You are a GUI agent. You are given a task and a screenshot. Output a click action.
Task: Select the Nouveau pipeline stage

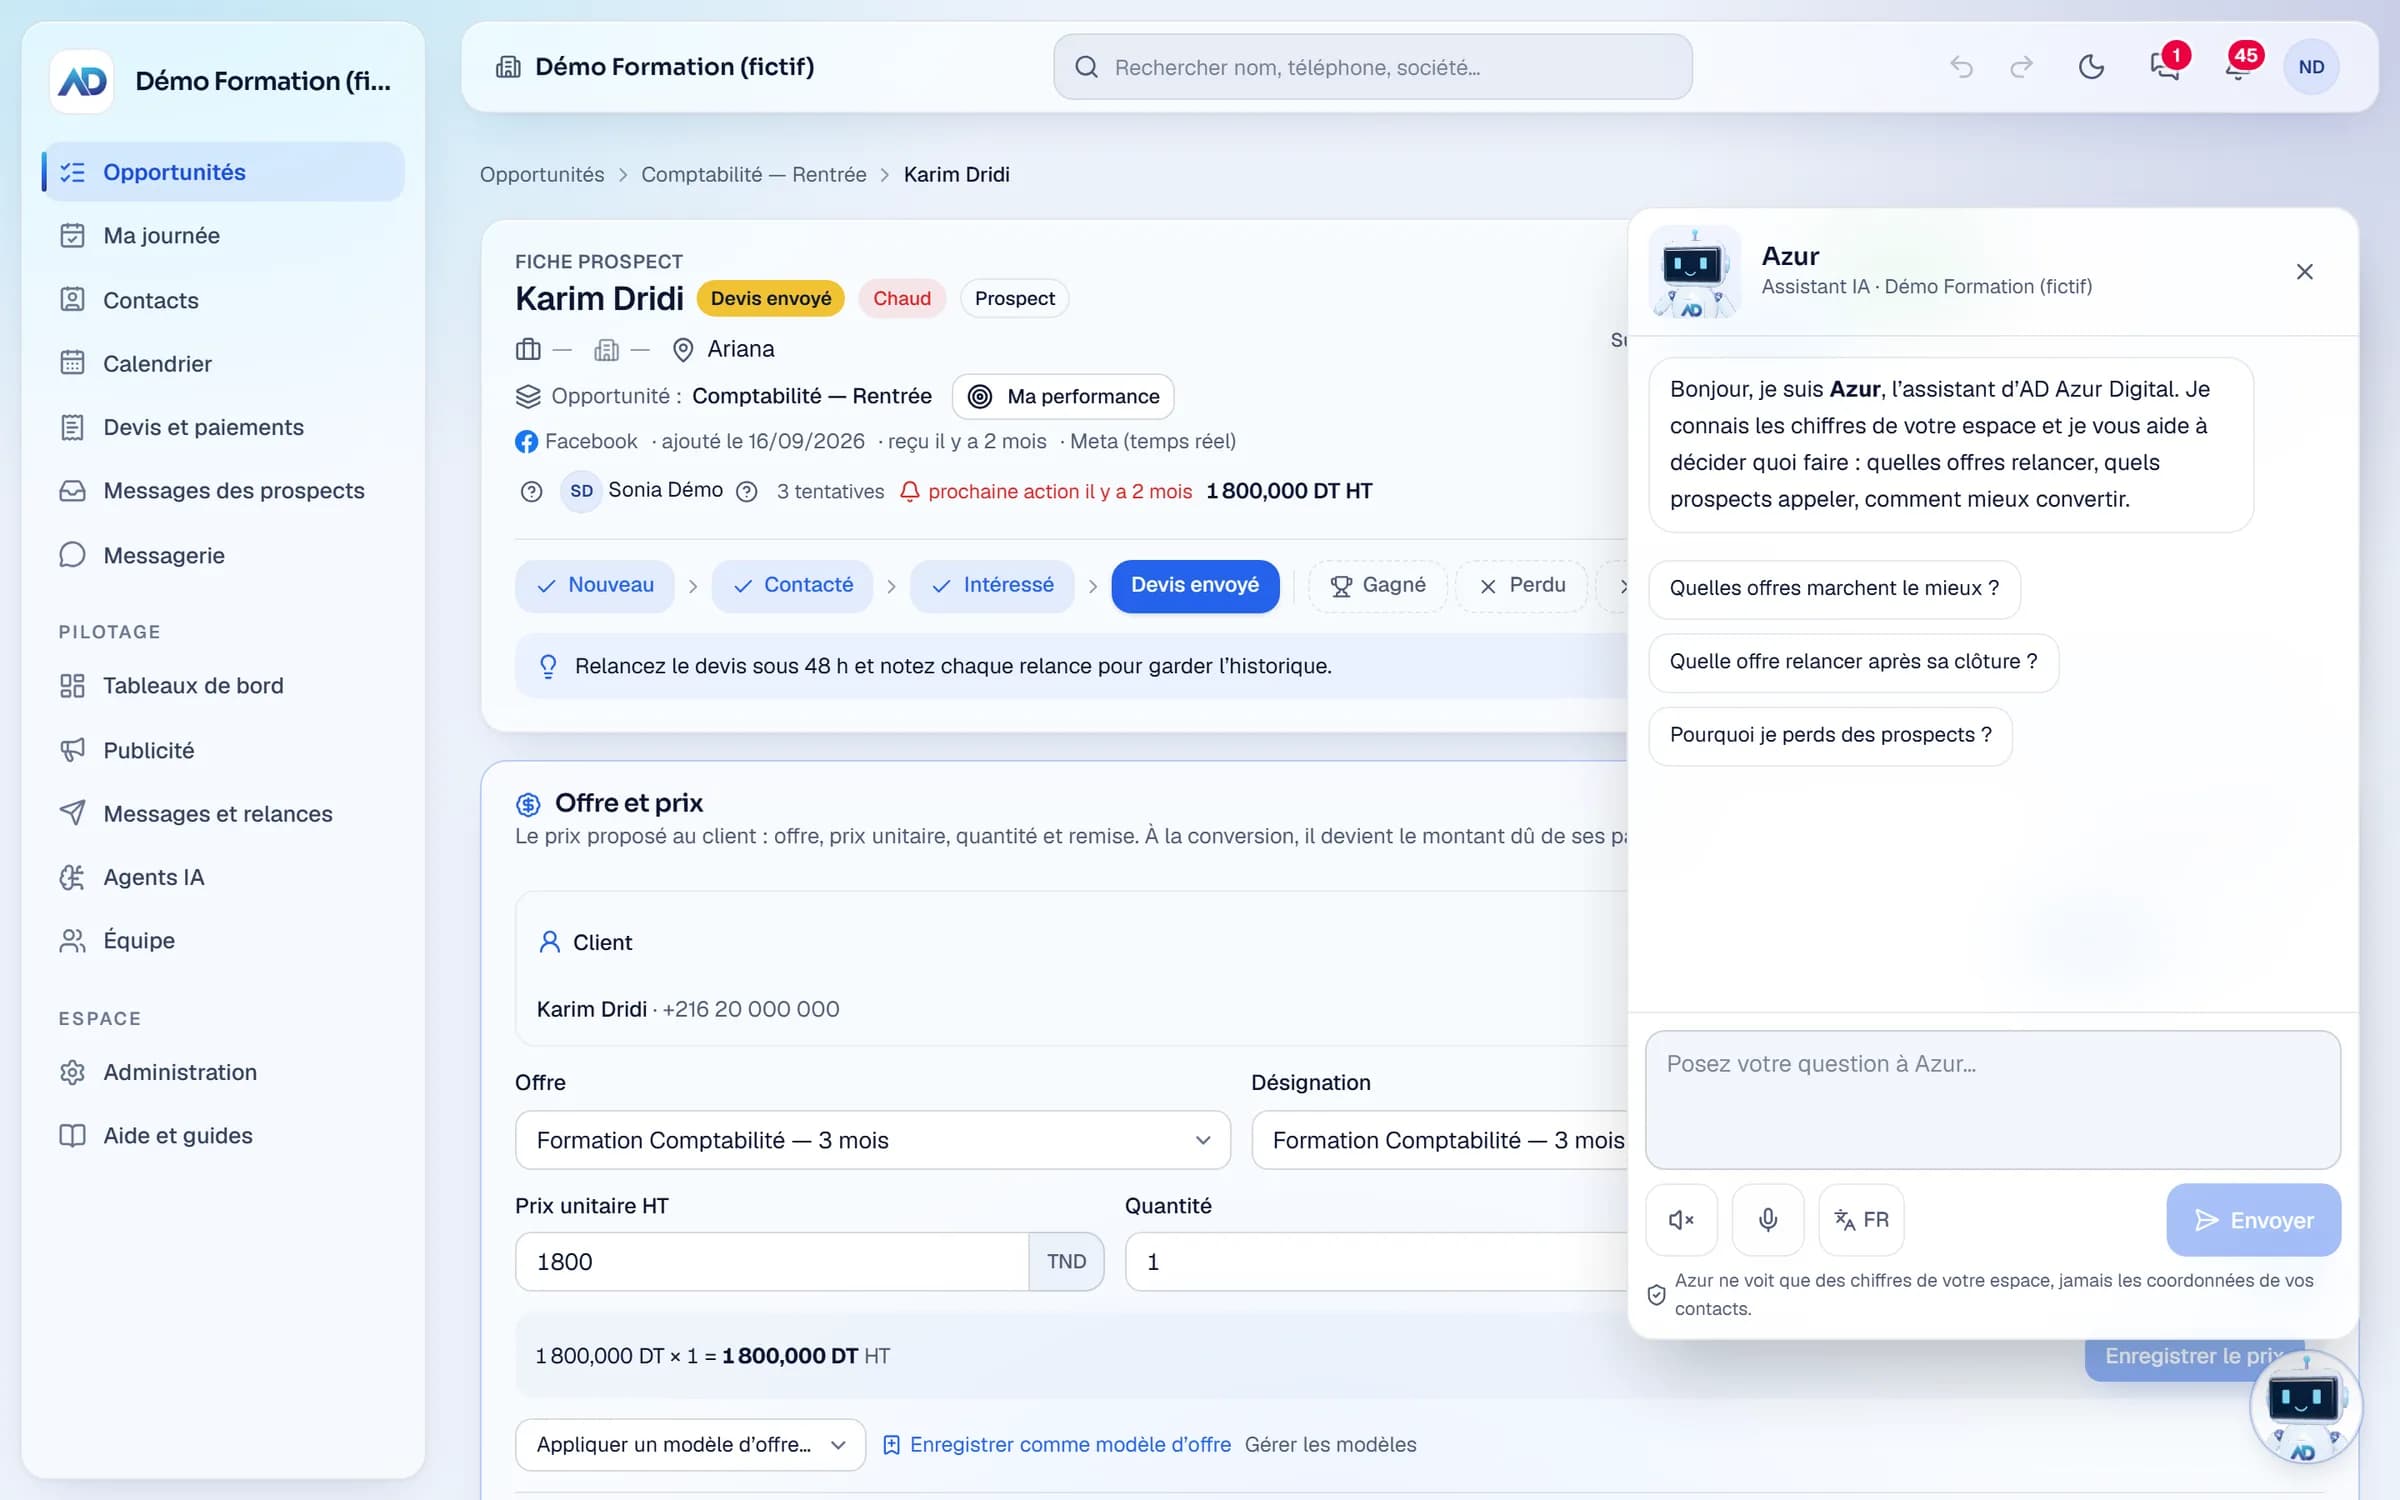(595, 585)
